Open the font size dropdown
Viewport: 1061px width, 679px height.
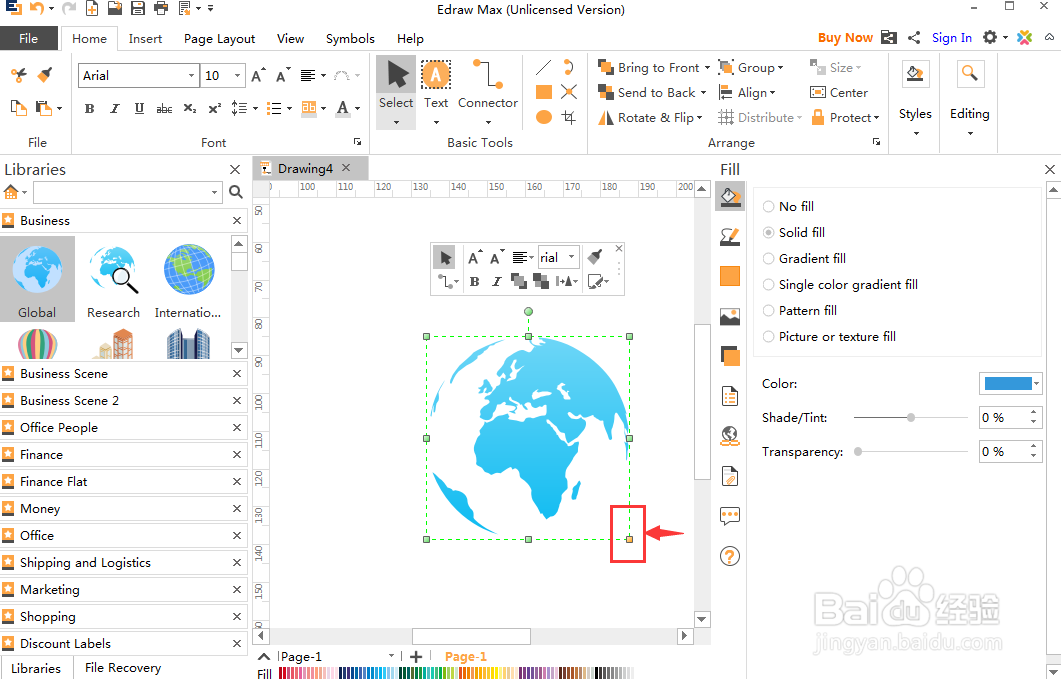tap(238, 75)
